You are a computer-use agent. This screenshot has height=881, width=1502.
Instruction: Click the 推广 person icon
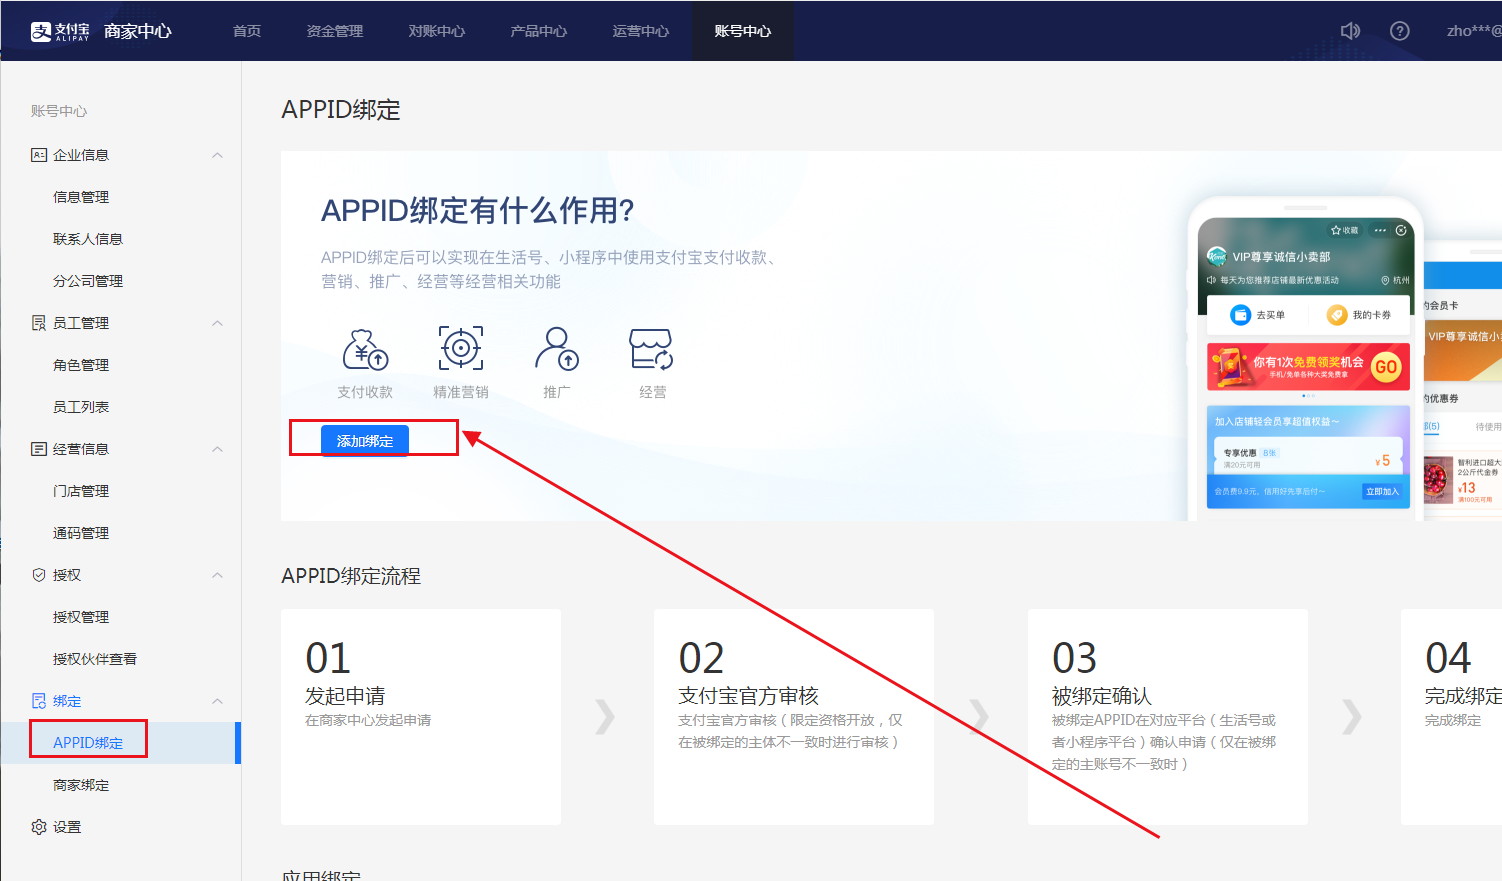click(557, 349)
